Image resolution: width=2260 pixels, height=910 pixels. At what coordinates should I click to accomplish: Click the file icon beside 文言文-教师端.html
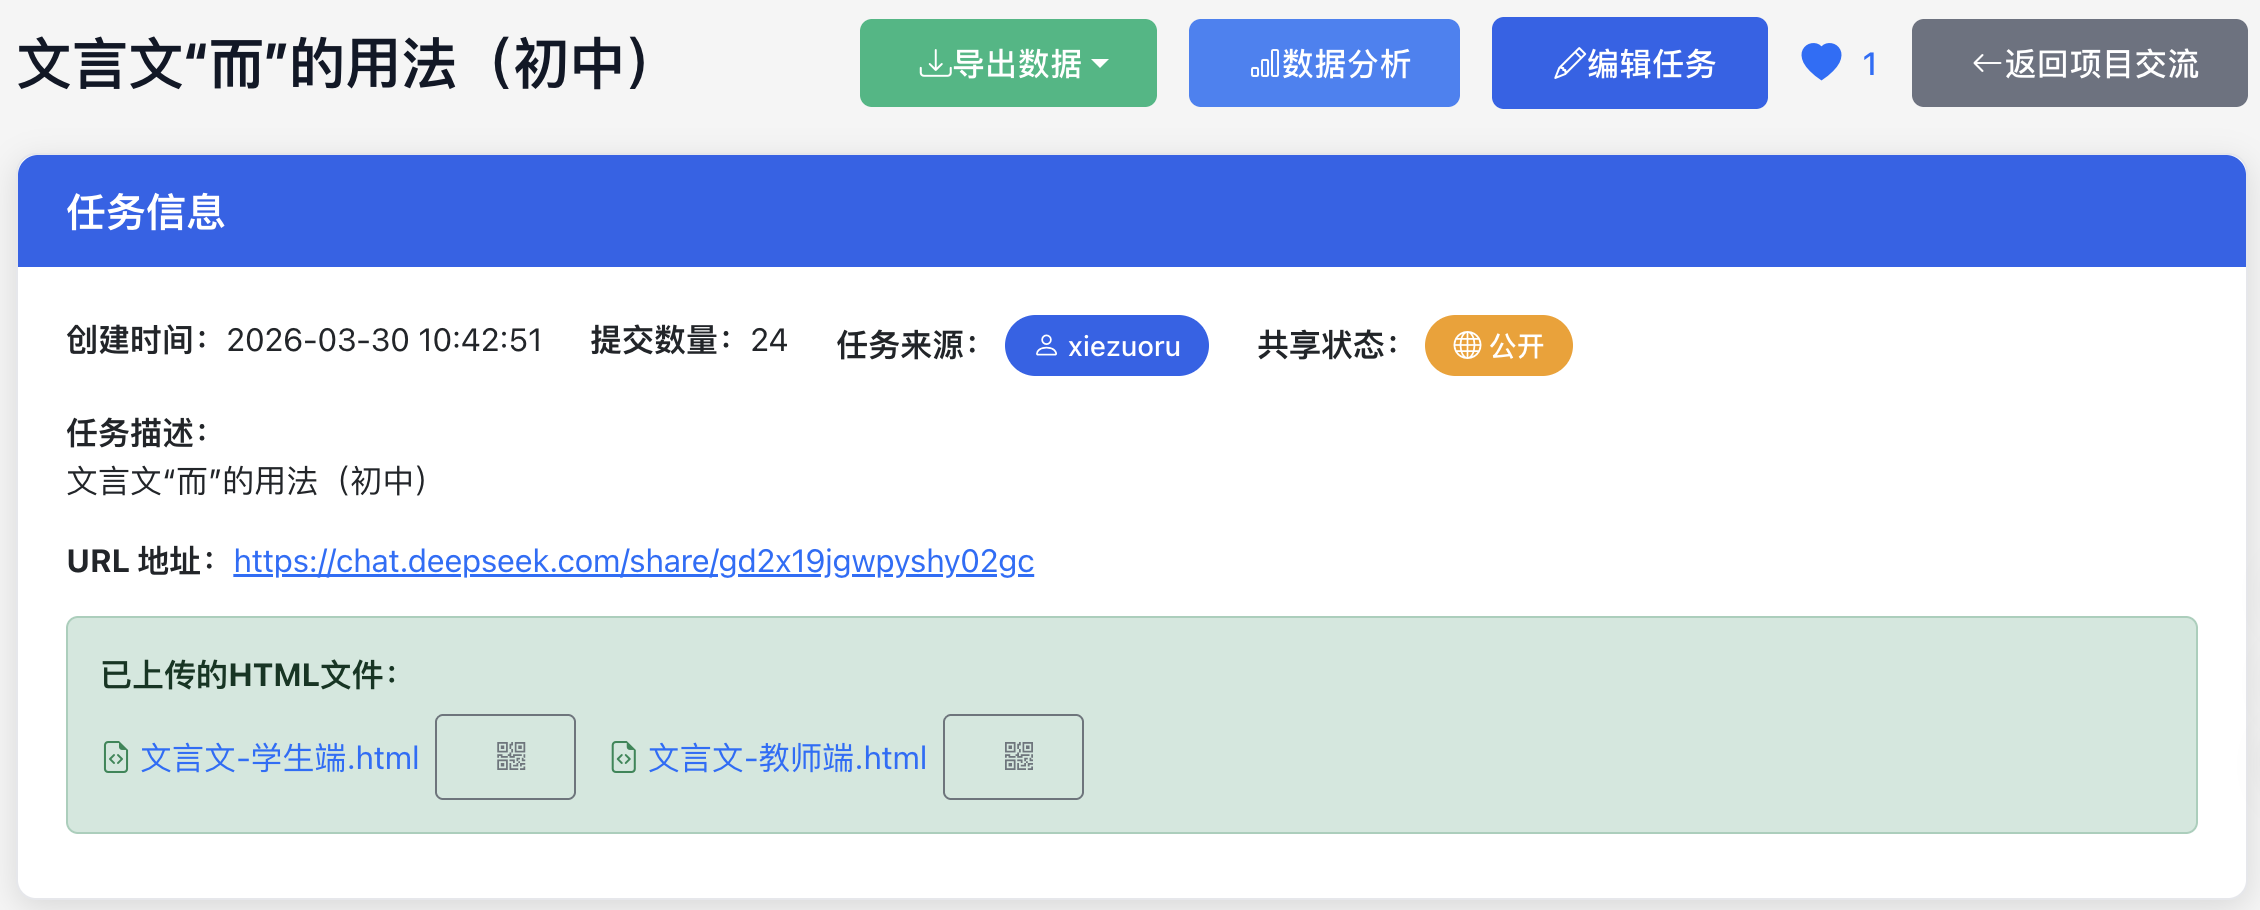tap(624, 758)
